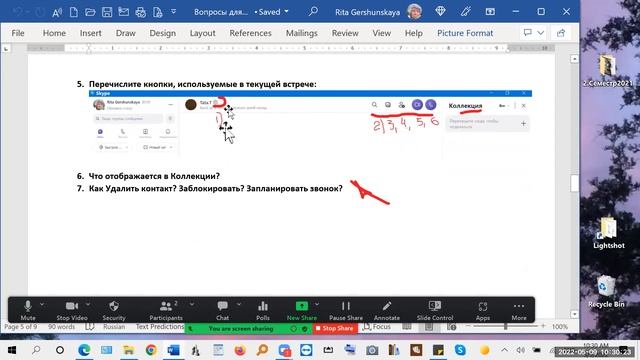Screen dimensions: 640x360
Task: Open Zoom Chat
Action: coord(222,310)
